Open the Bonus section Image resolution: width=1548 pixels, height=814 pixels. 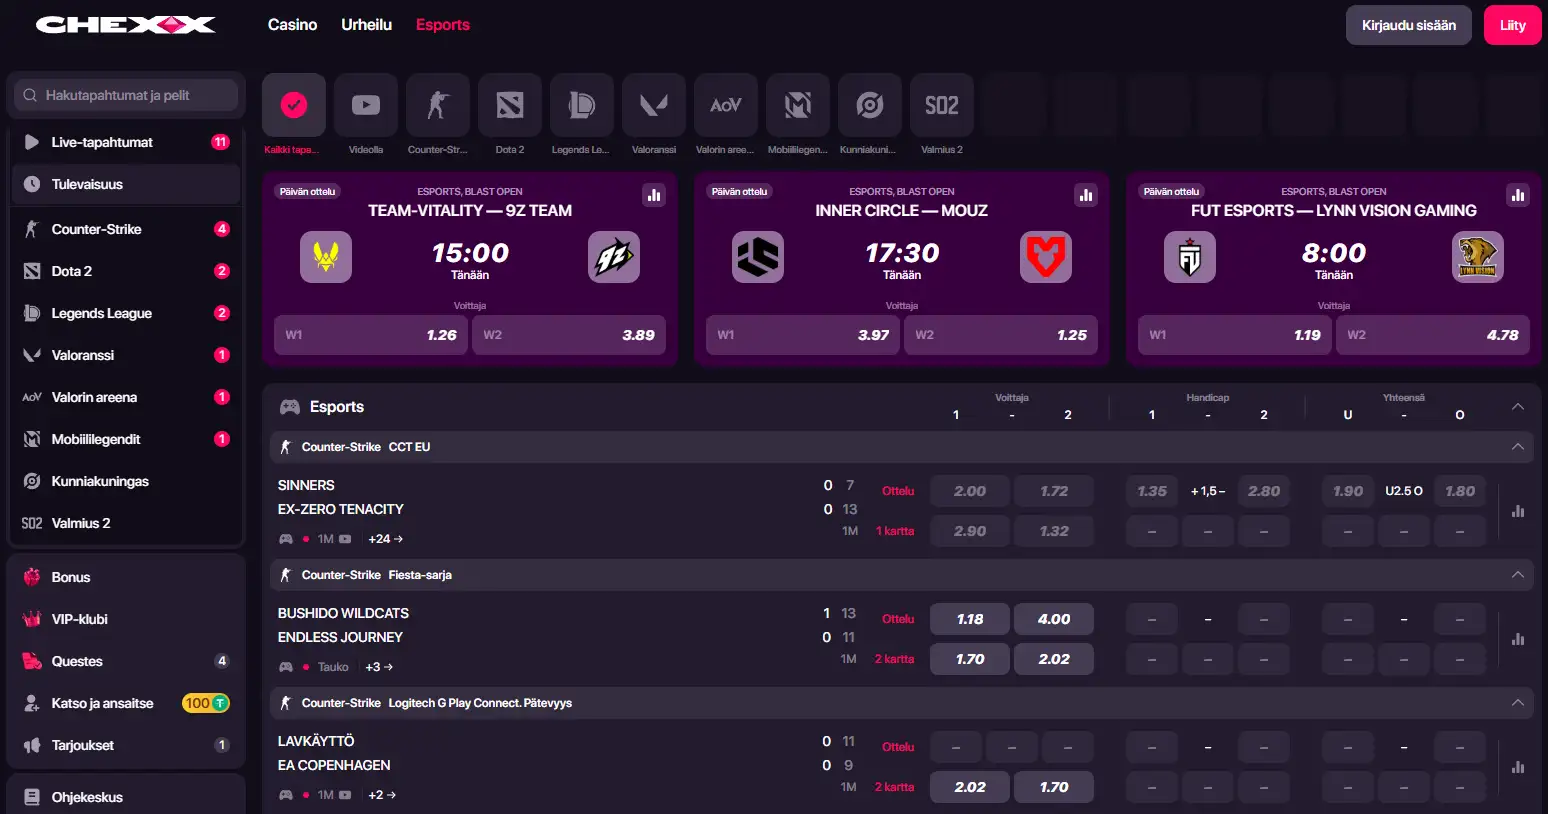point(126,577)
